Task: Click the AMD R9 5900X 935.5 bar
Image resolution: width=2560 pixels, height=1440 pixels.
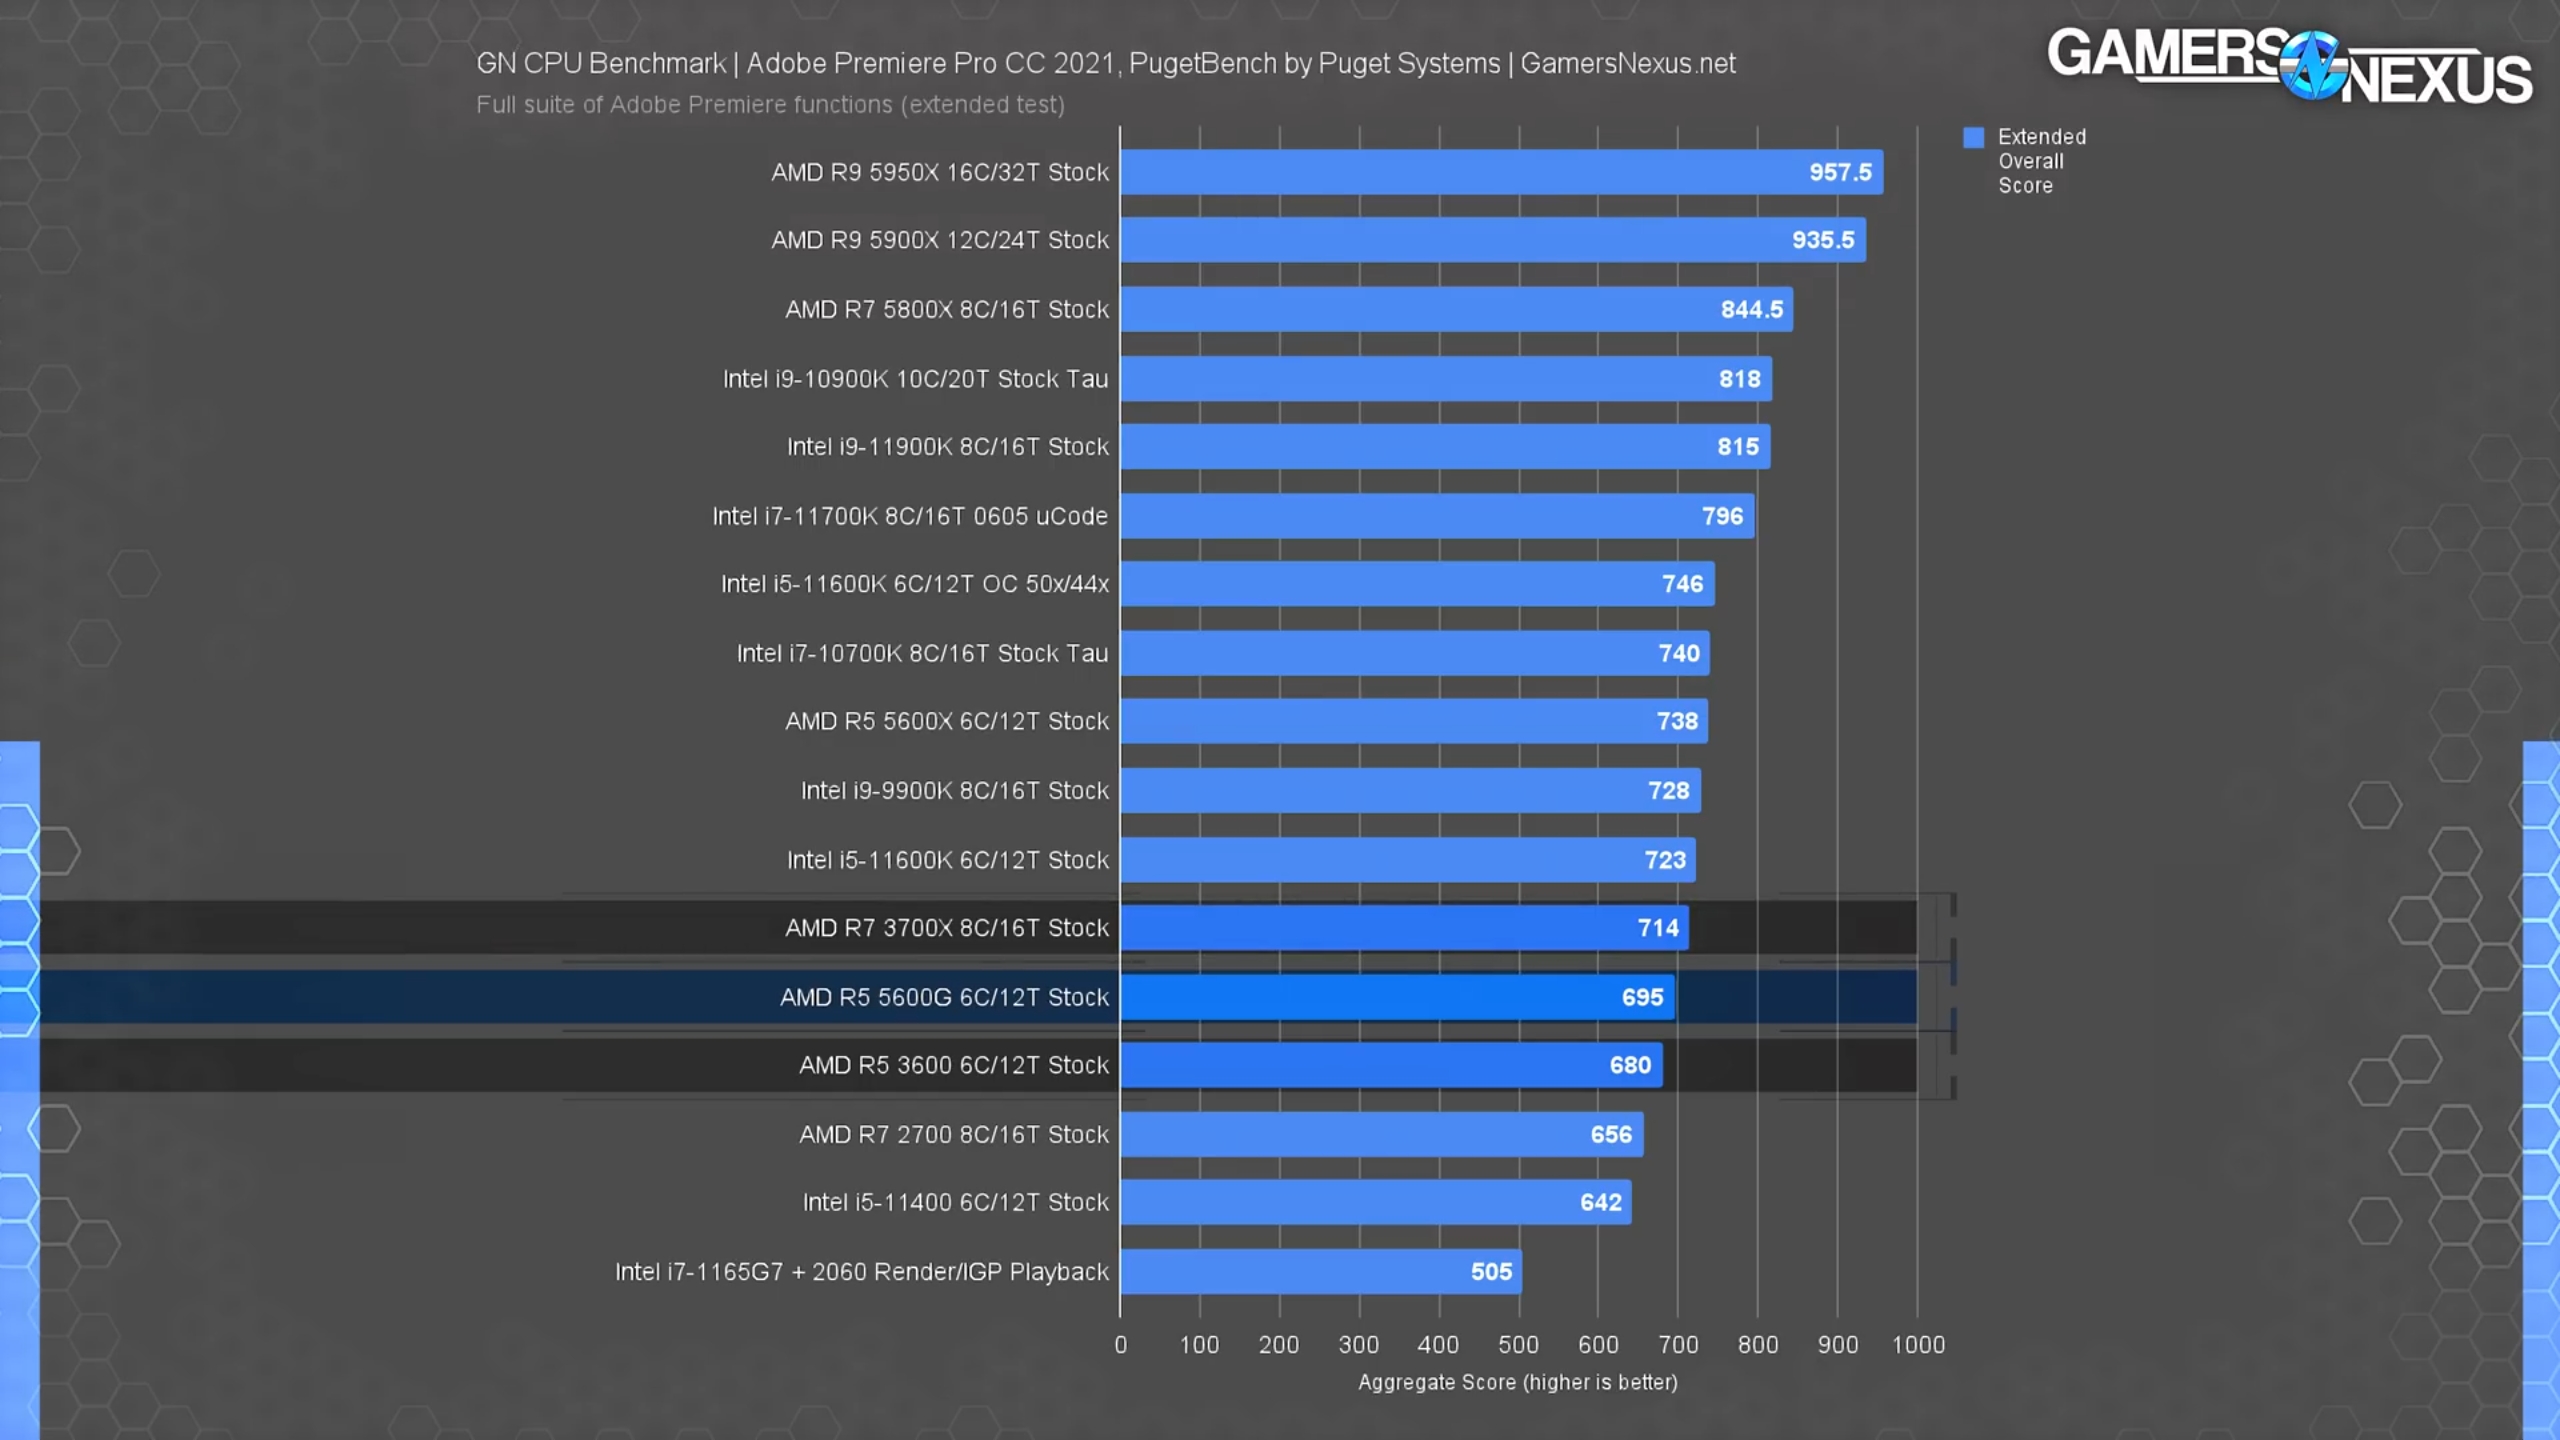Action: [x=1492, y=240]
